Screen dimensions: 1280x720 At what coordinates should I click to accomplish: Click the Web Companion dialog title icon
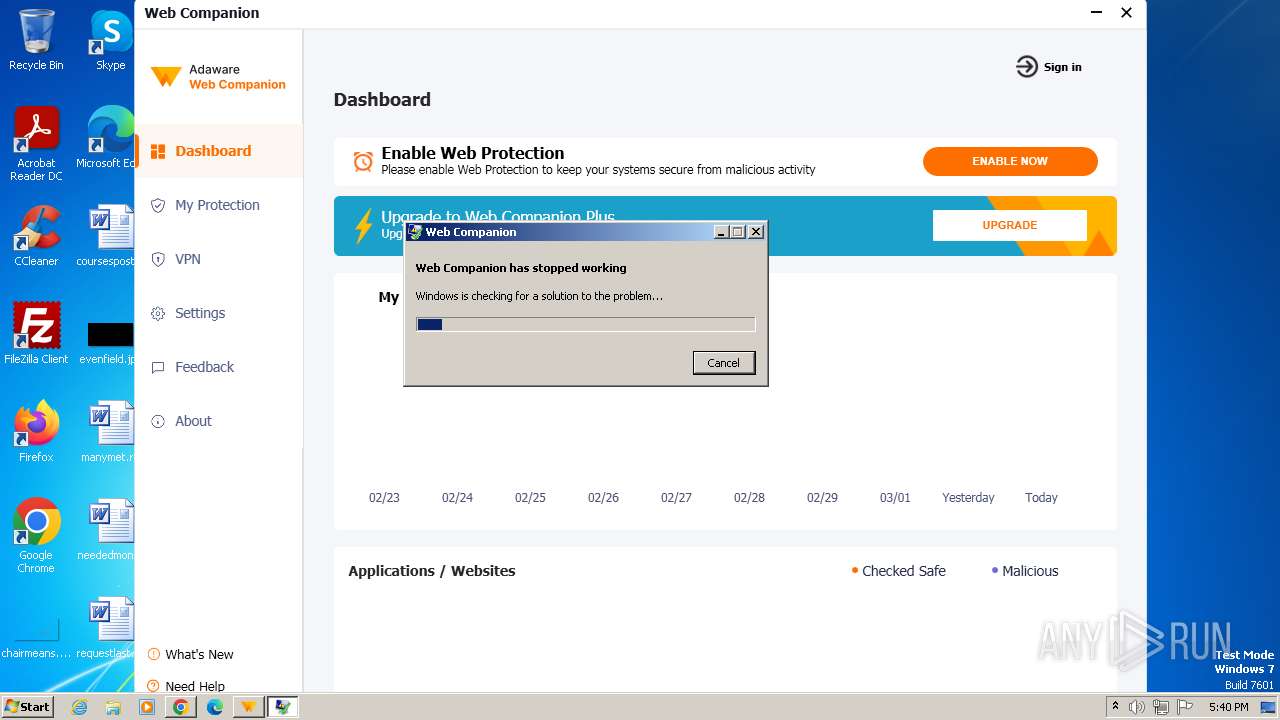[x=415, y=232]
